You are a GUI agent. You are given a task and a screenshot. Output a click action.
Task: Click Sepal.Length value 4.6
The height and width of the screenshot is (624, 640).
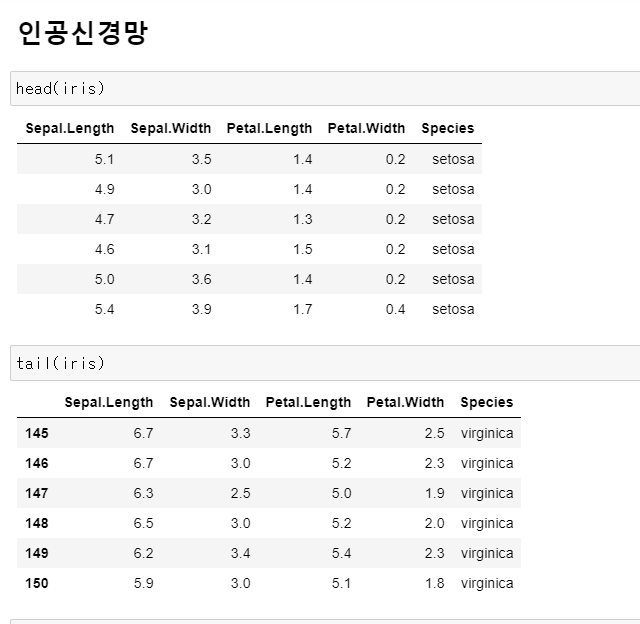104,249
